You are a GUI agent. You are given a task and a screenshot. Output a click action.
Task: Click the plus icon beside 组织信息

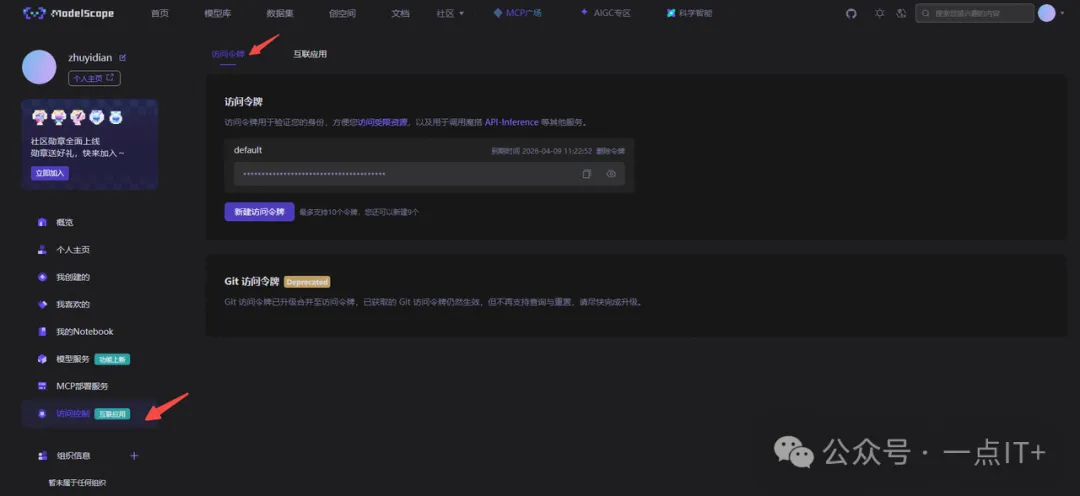134,455
